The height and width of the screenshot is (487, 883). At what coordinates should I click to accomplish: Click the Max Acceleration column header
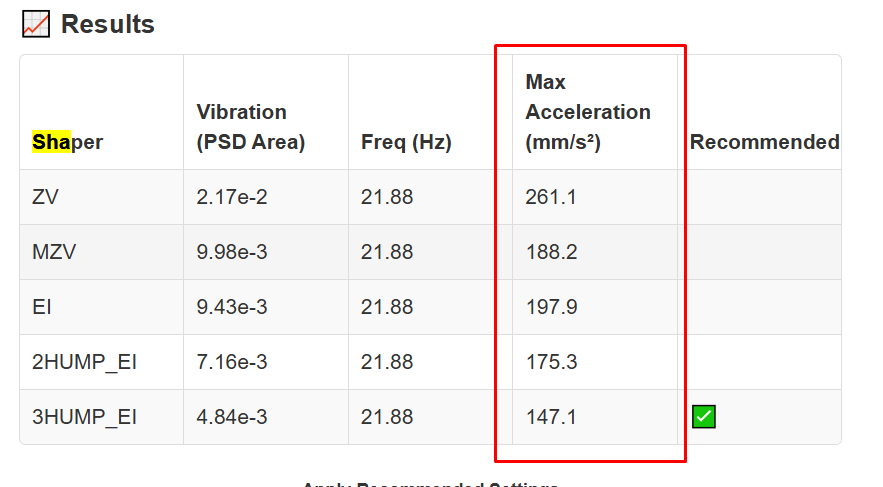click(x=588, y=112)
